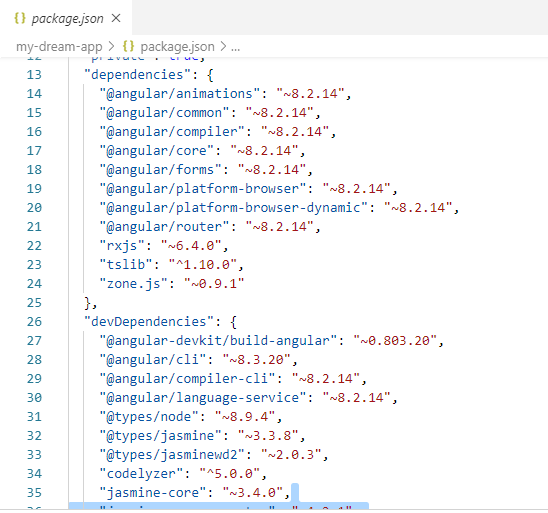The width and height of the screenshot is (548, 513).
Task: Click the "@angular/cli" key
Action: (153, 360)
